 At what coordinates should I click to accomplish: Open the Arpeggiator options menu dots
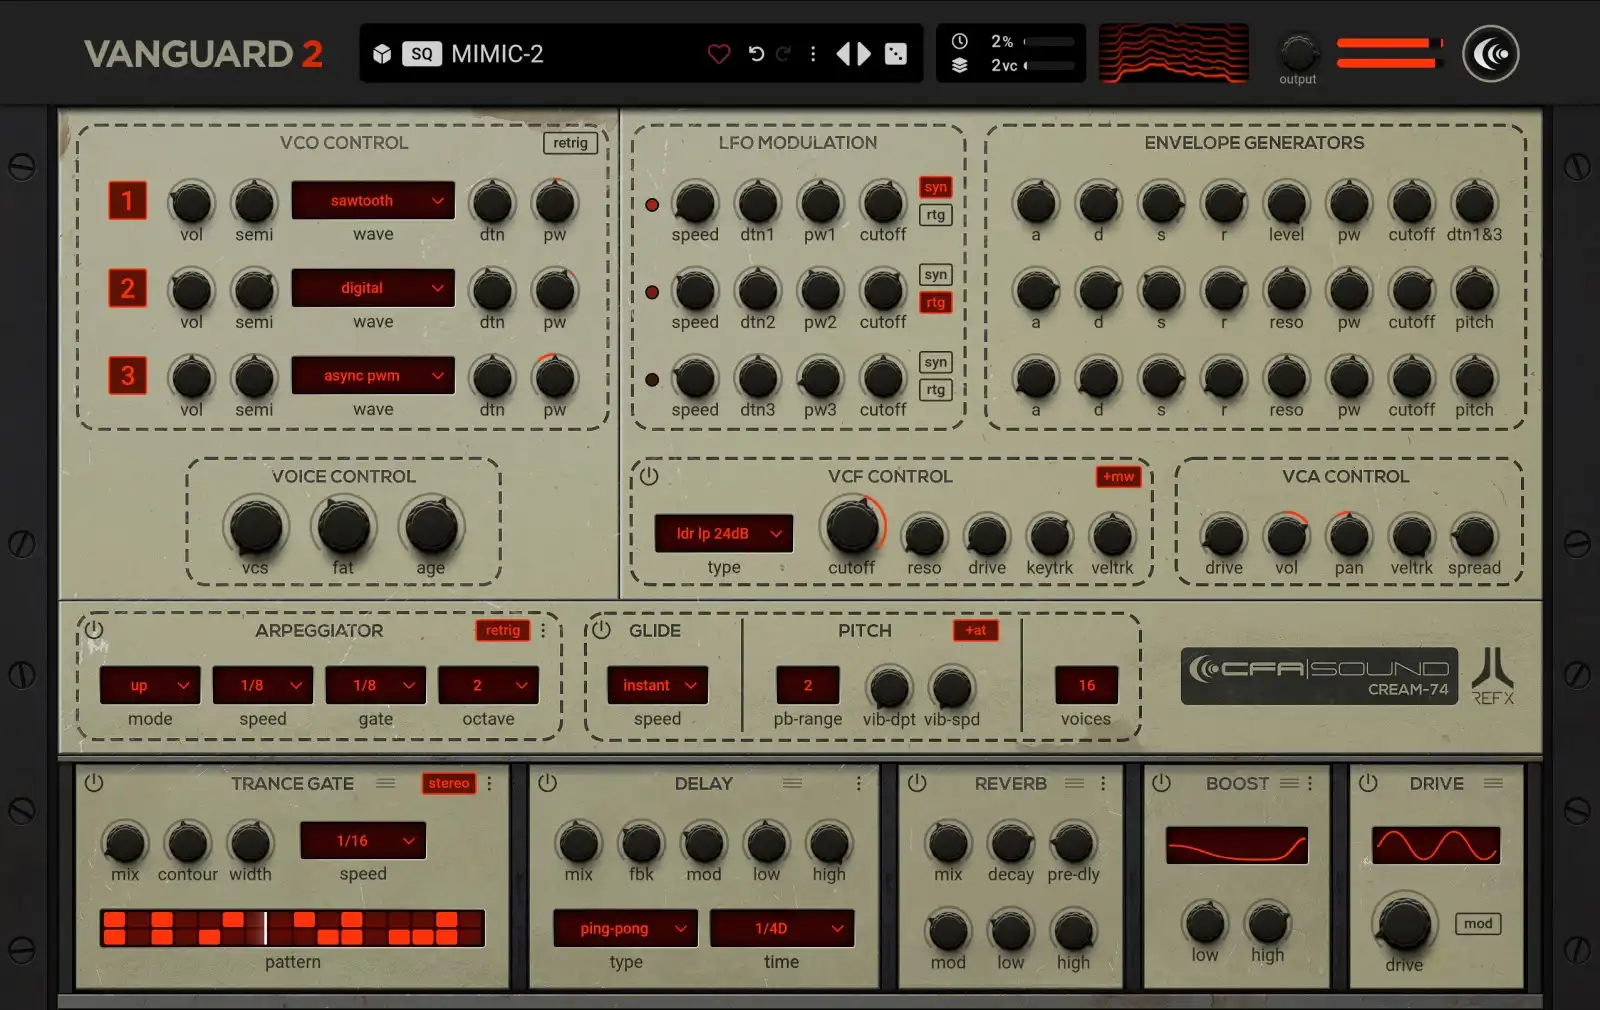(543, 630)
